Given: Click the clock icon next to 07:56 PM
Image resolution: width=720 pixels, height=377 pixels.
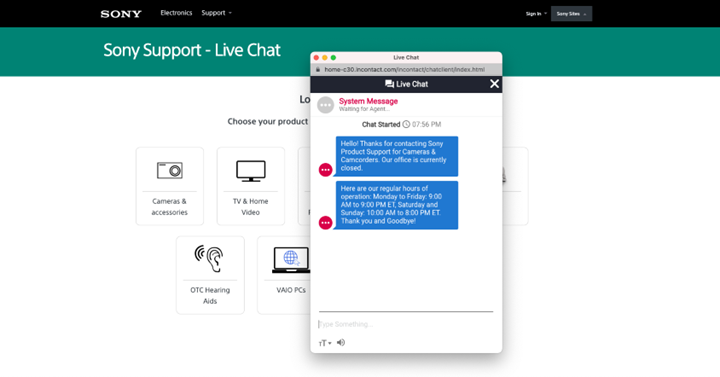Looking at the screenshot, I should point(406,124).
